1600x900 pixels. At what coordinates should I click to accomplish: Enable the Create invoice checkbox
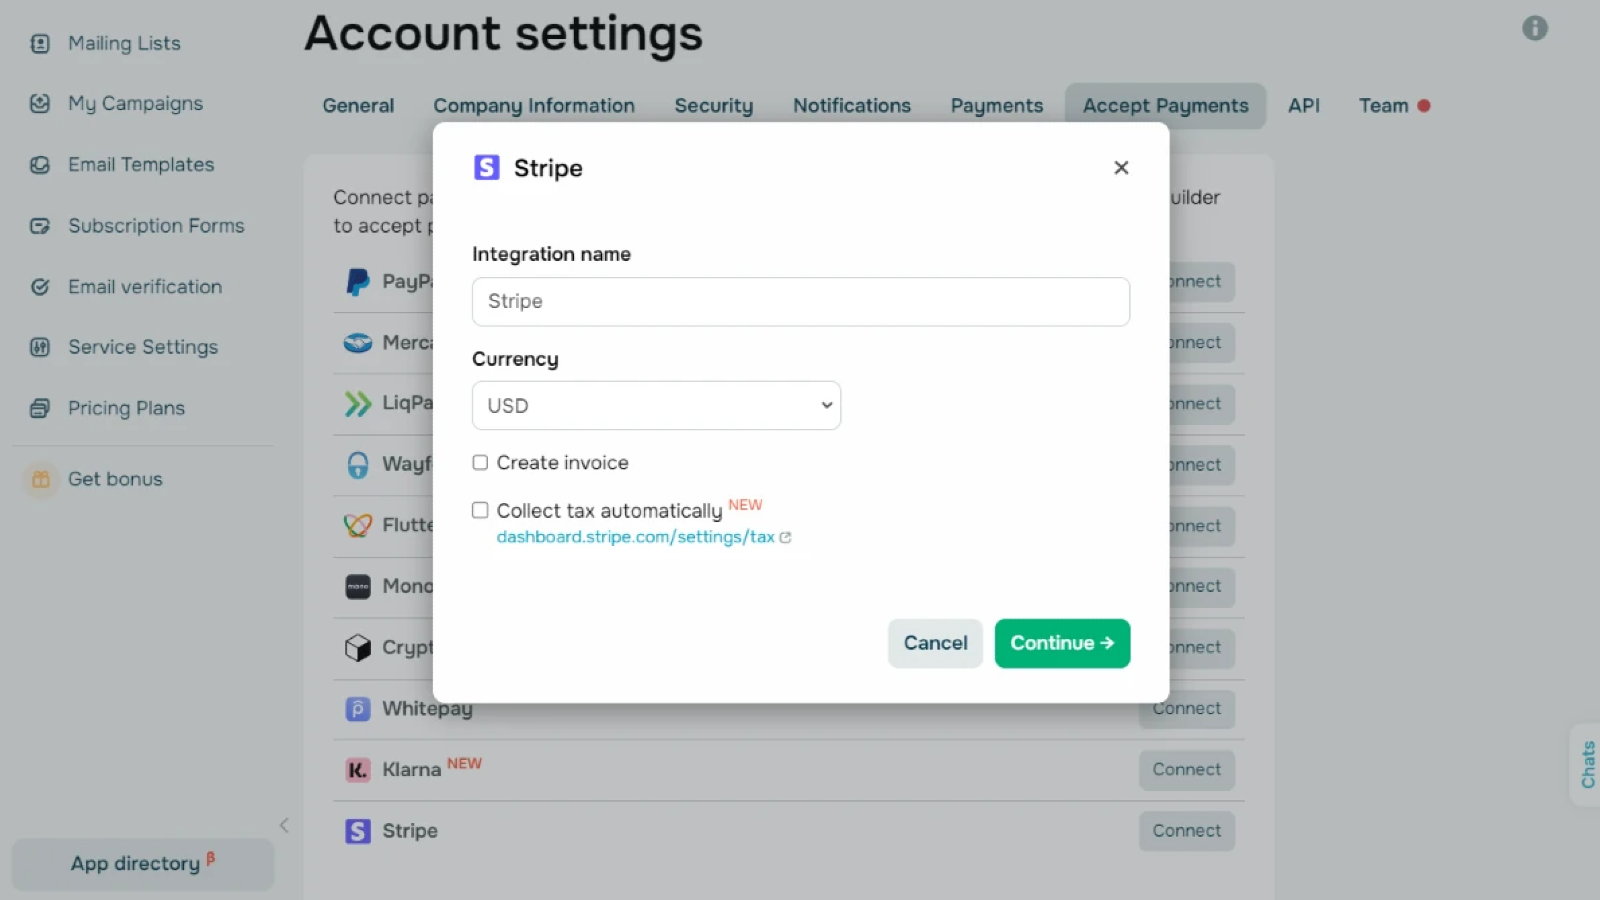[480, 463]
